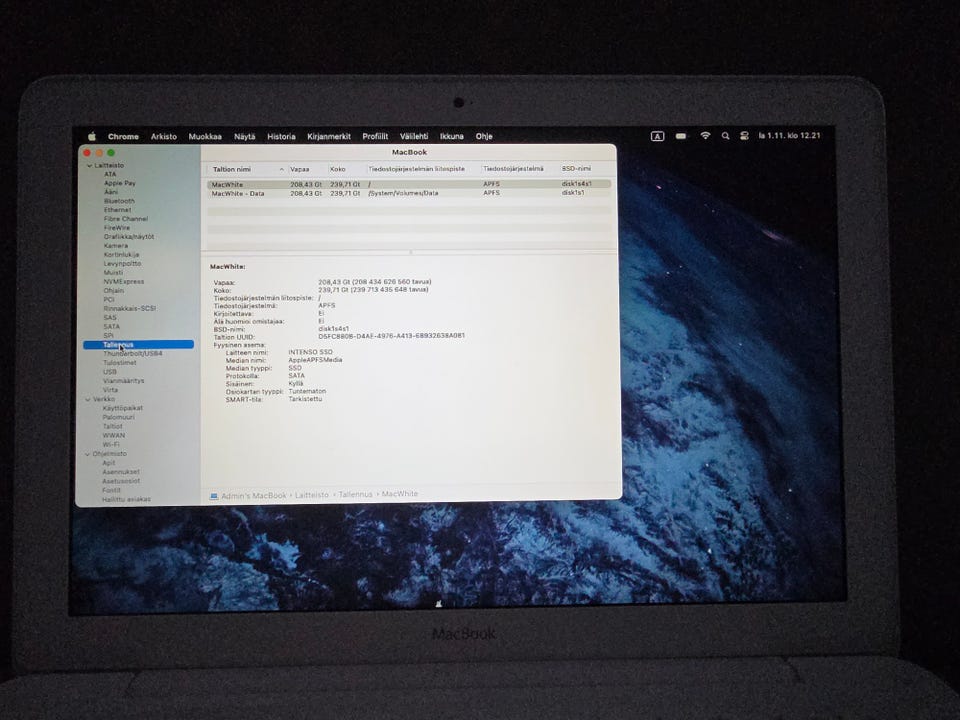Select SAS in the sidebar
This screenshot has width=960, height=720.
pos(110,318)
